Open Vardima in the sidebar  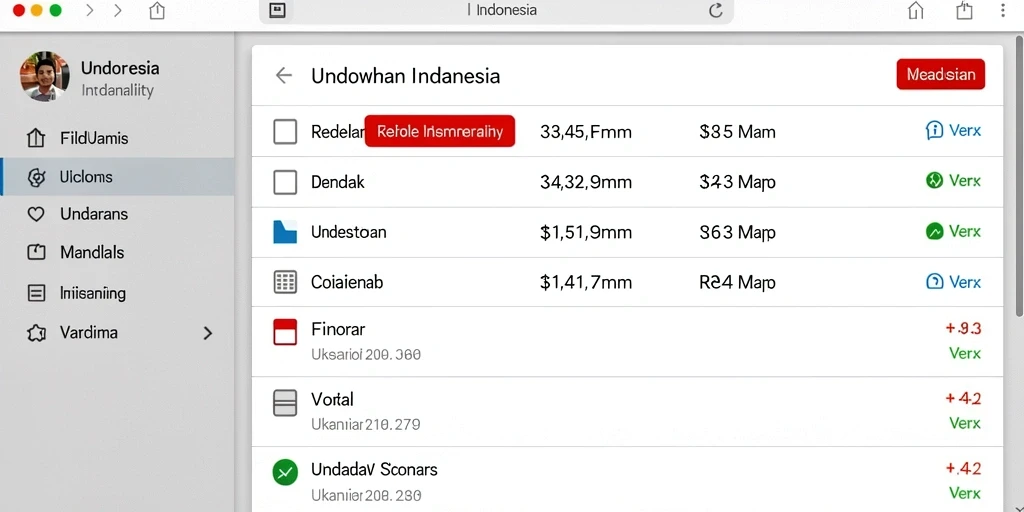(118, 333)
